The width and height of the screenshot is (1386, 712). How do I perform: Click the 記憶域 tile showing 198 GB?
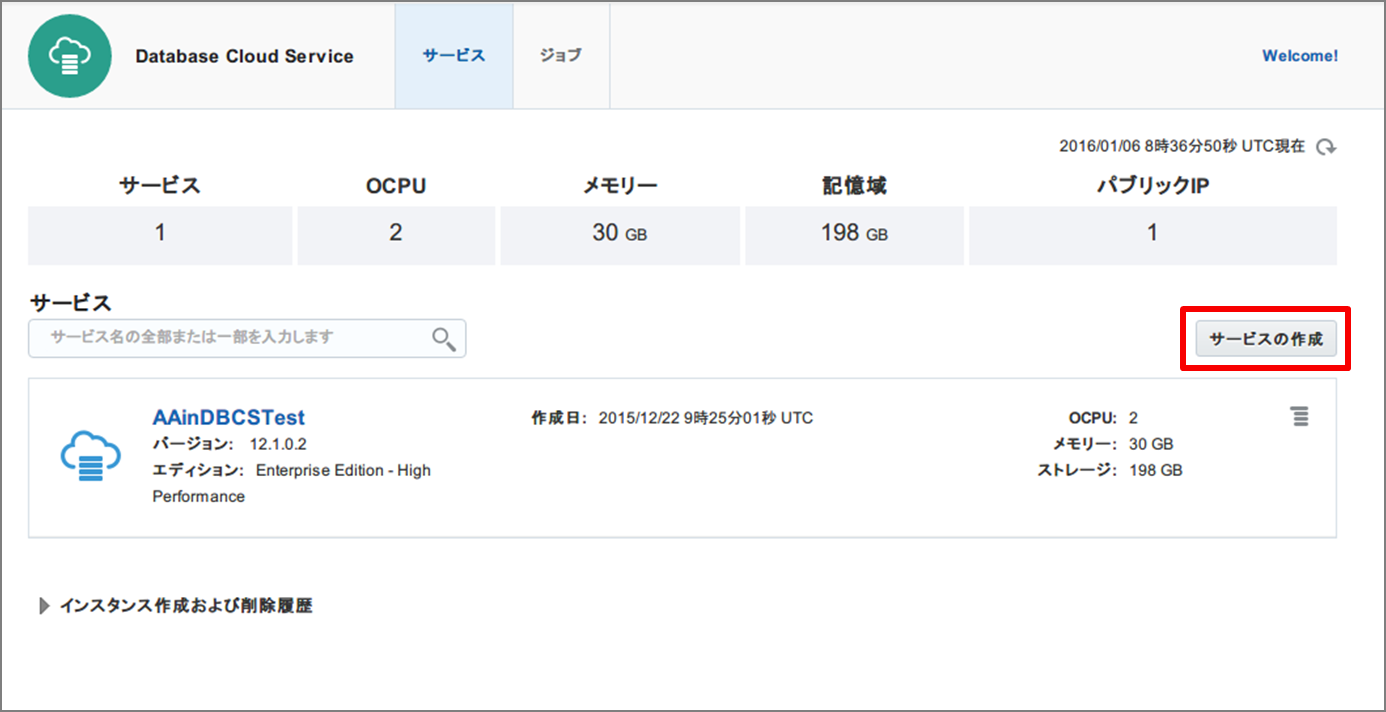855,235
